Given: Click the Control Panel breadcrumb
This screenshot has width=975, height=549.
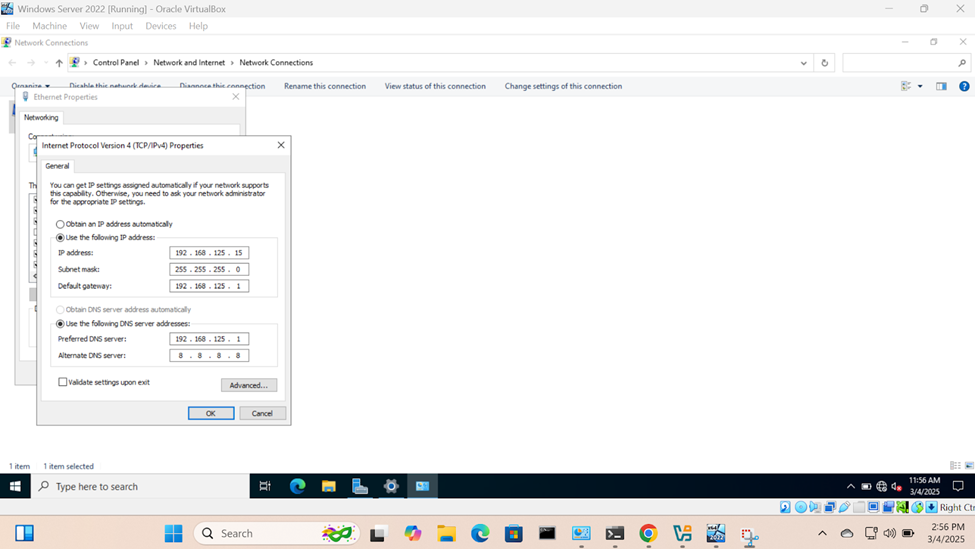Looking at the screenshot, I should click(116, 63).
